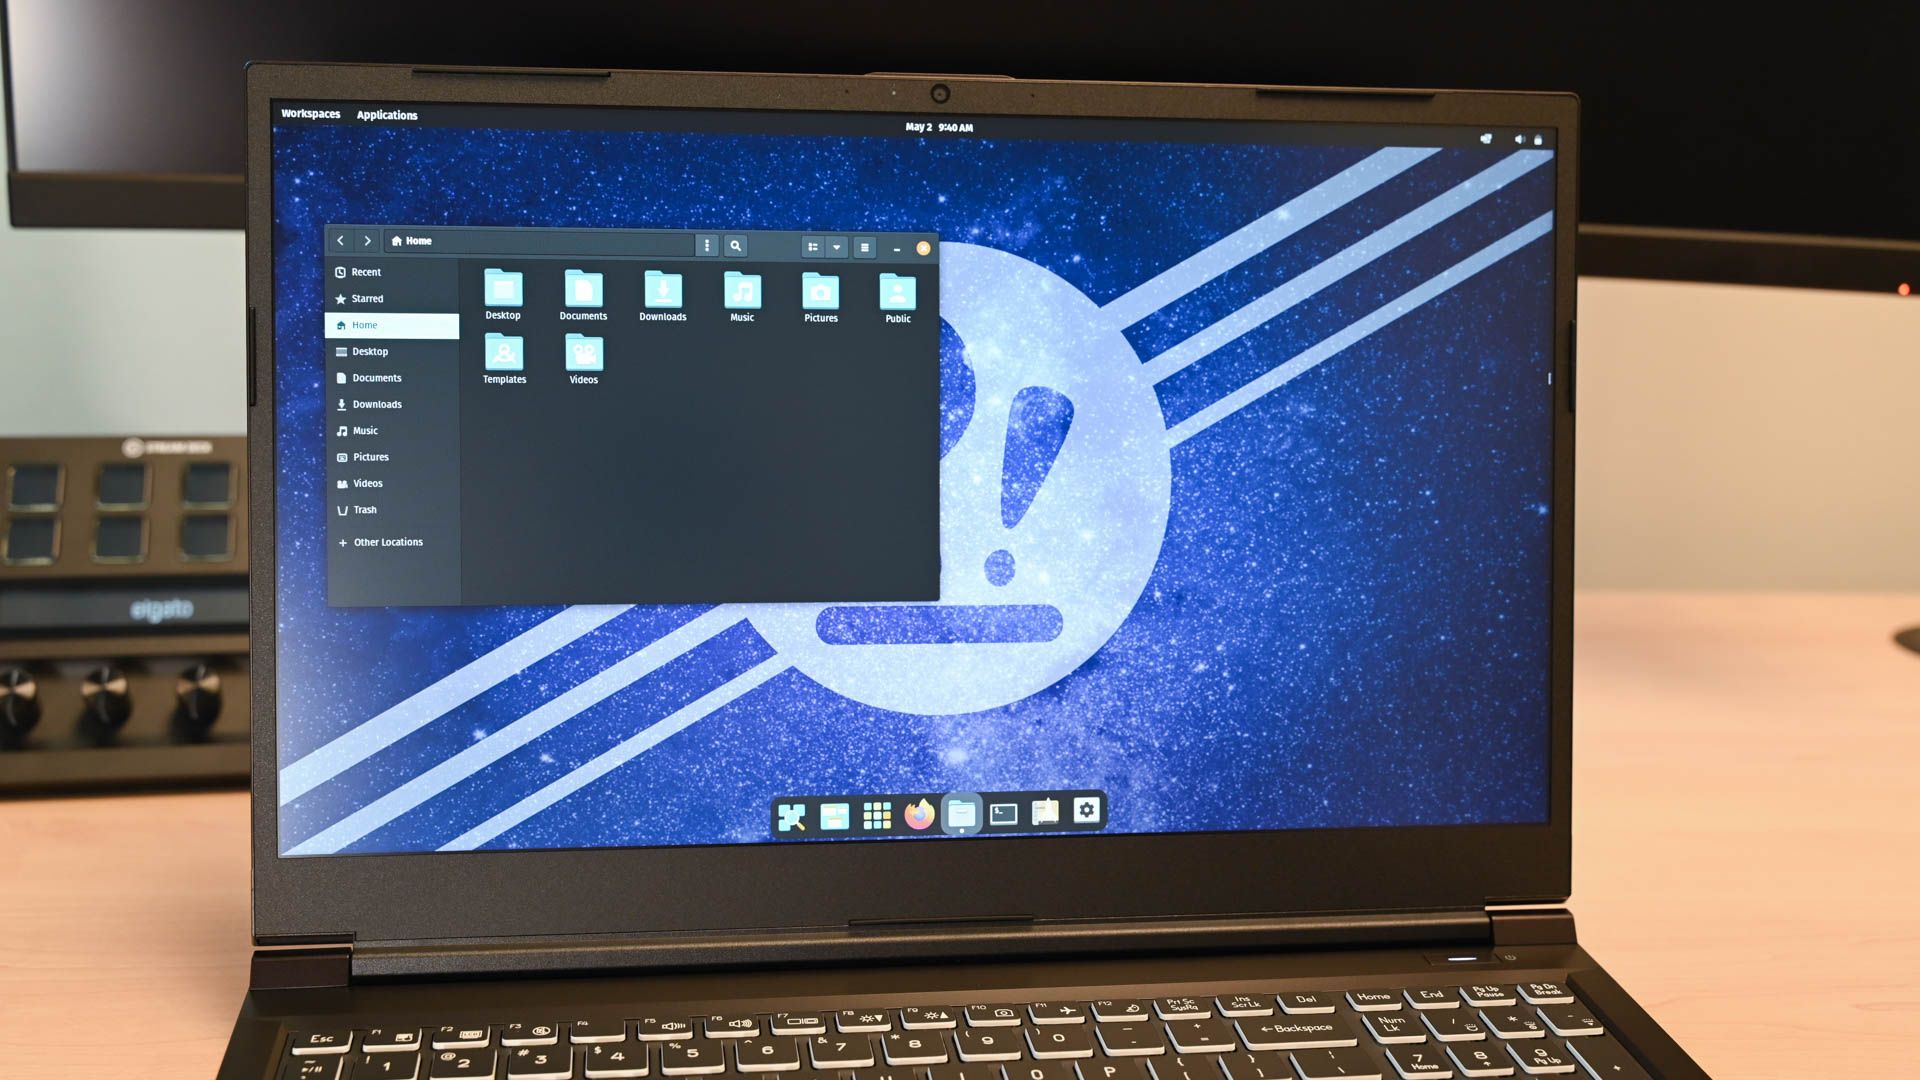The height and width of the screenshot is (1080, 1920).
Task: Expand the Workspaces menu in top bar
Action: pos(309,115)
